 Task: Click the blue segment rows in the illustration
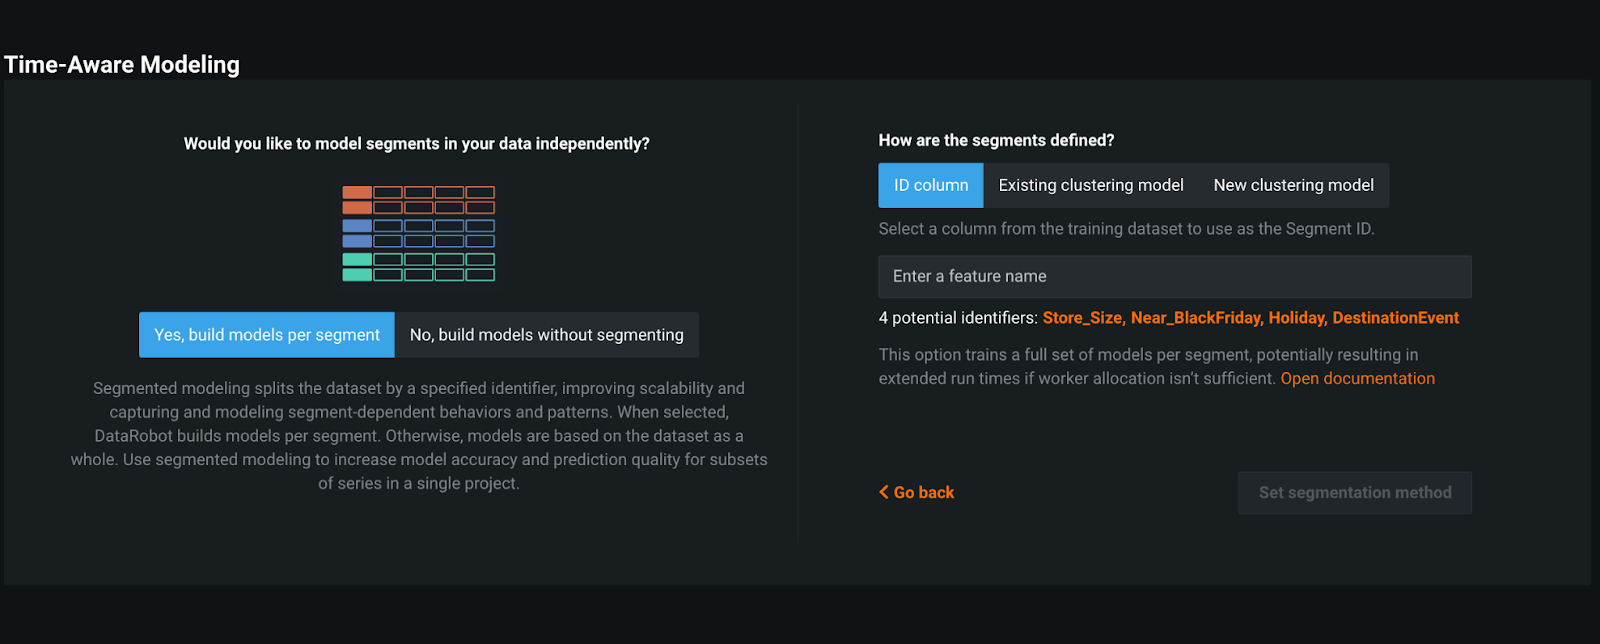click(x=419, y=233)
